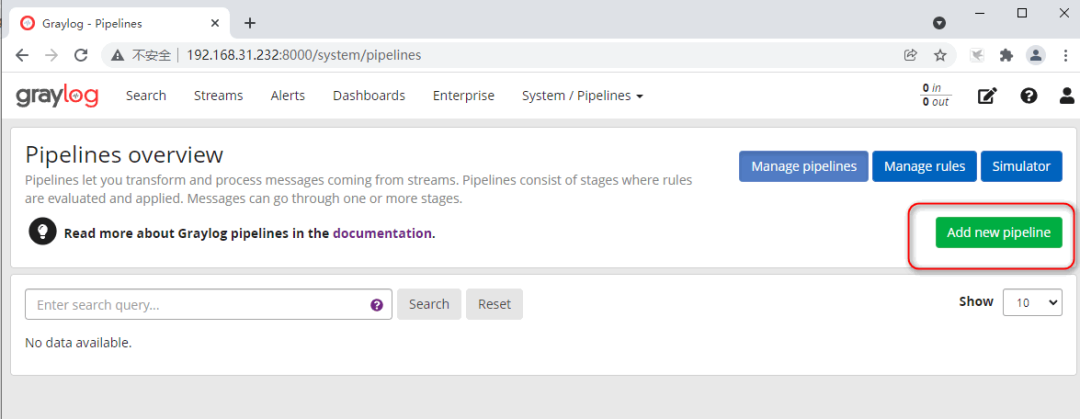Open the help question mark icon
This screenshot has height=419, width=1080.
pyautogui.click(x=1028, y=96)
